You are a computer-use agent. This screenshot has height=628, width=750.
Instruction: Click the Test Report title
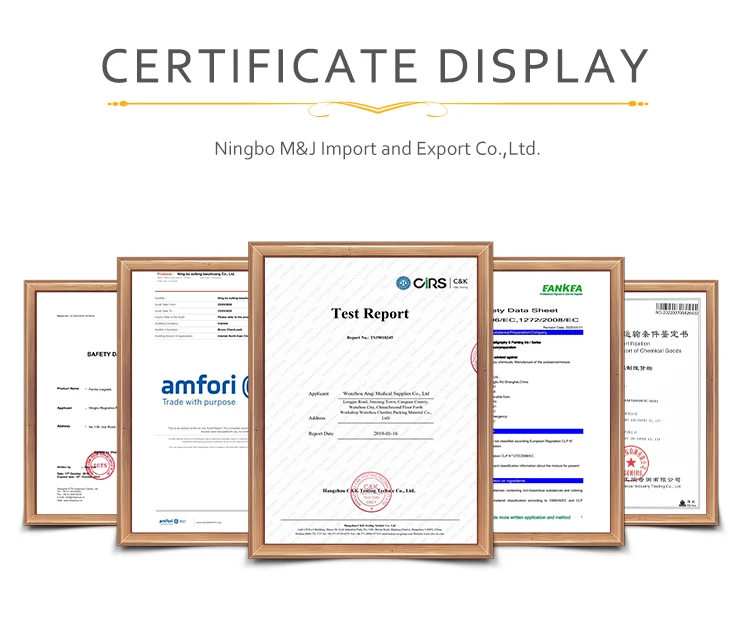[370, 314]
